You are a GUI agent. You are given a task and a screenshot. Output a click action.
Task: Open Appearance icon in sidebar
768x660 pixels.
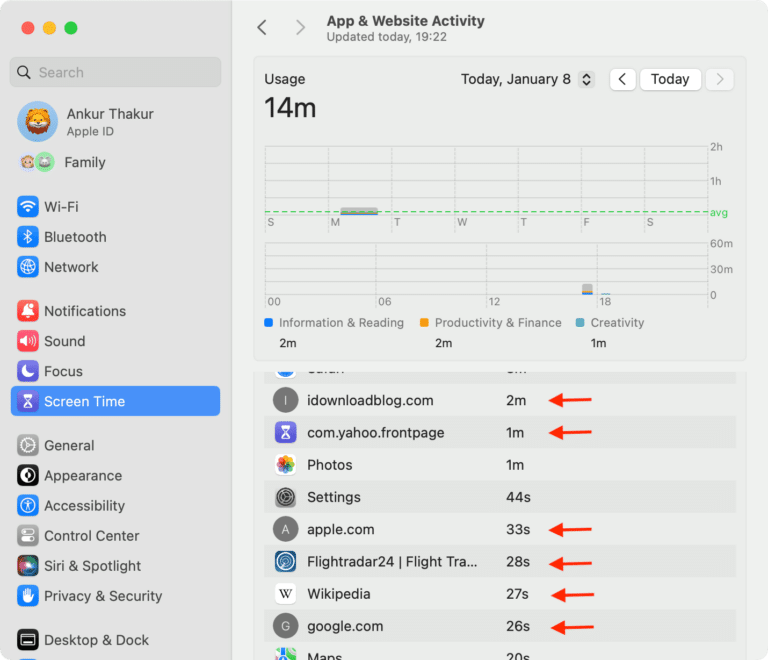(x=28, y=475)
